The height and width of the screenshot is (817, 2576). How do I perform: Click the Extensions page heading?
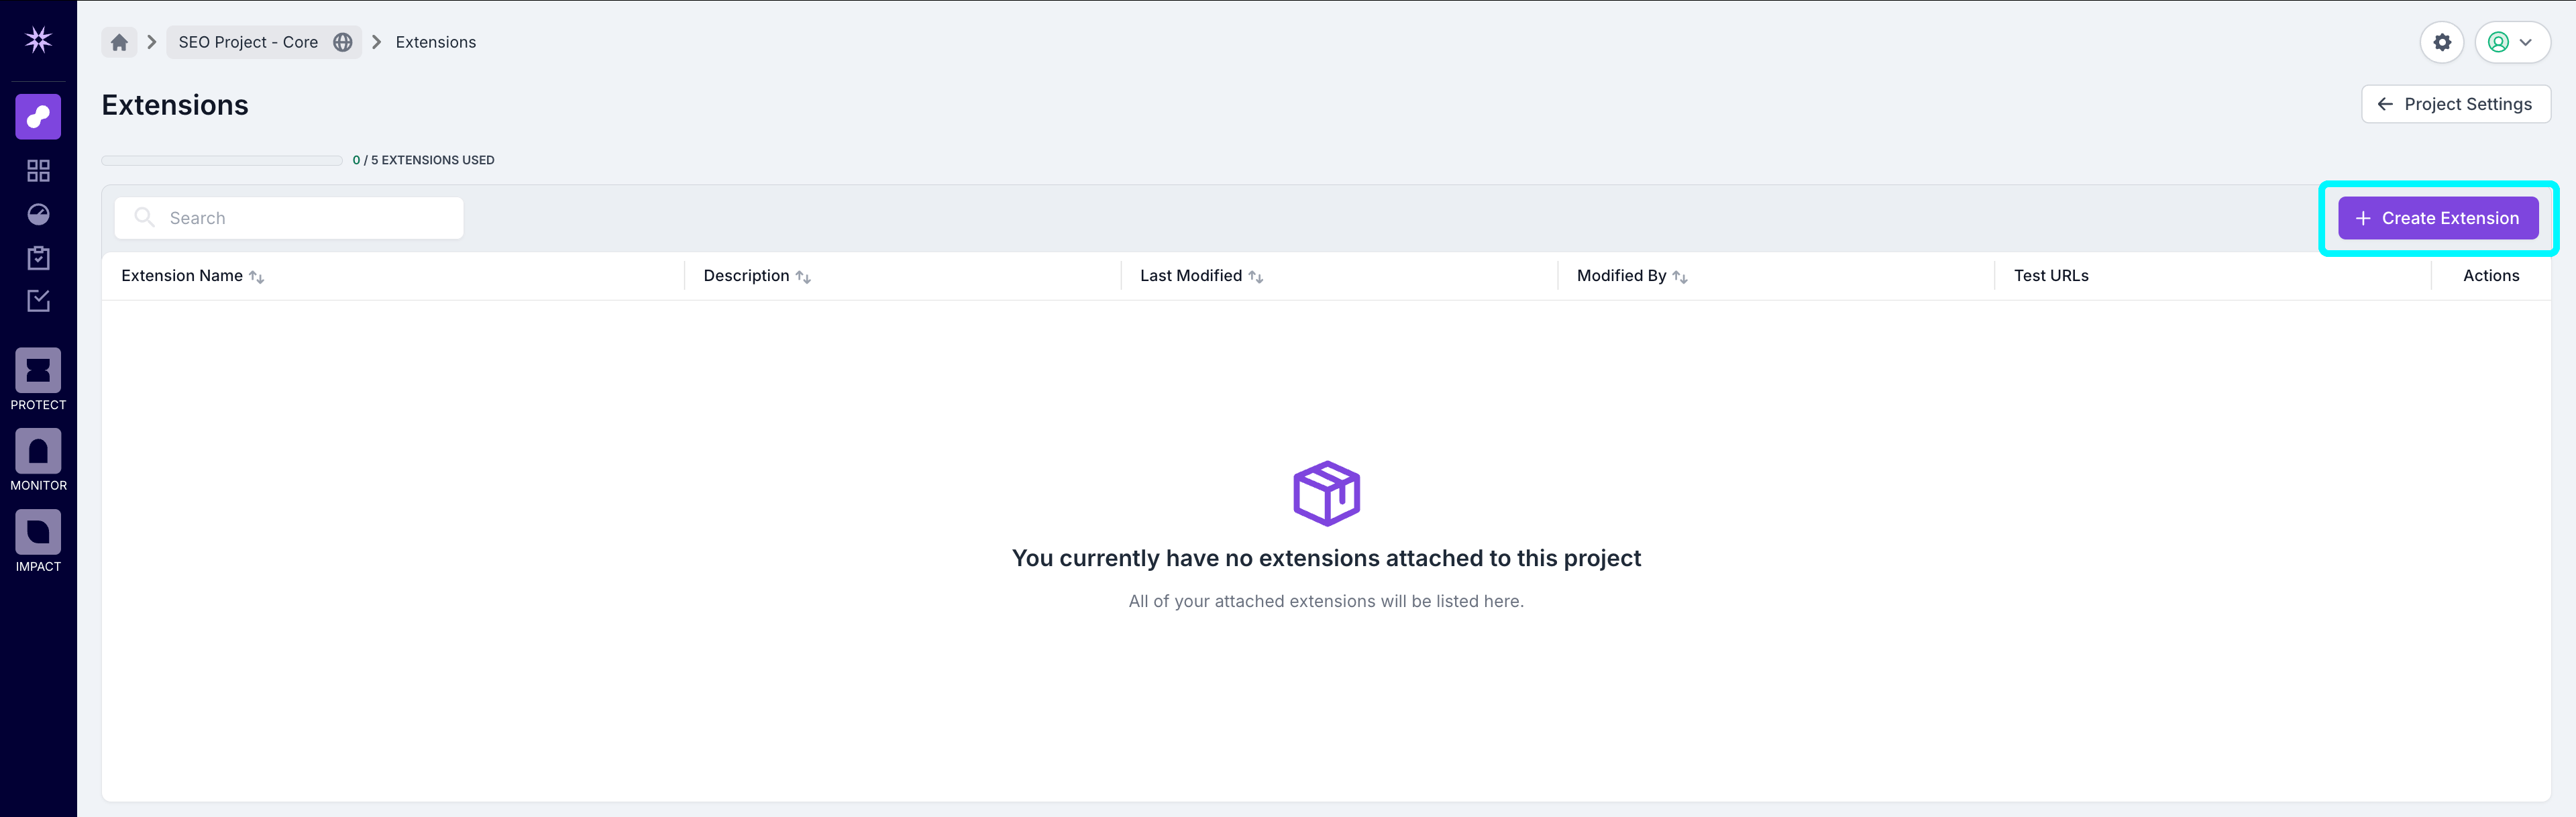(x=175, y=105)
